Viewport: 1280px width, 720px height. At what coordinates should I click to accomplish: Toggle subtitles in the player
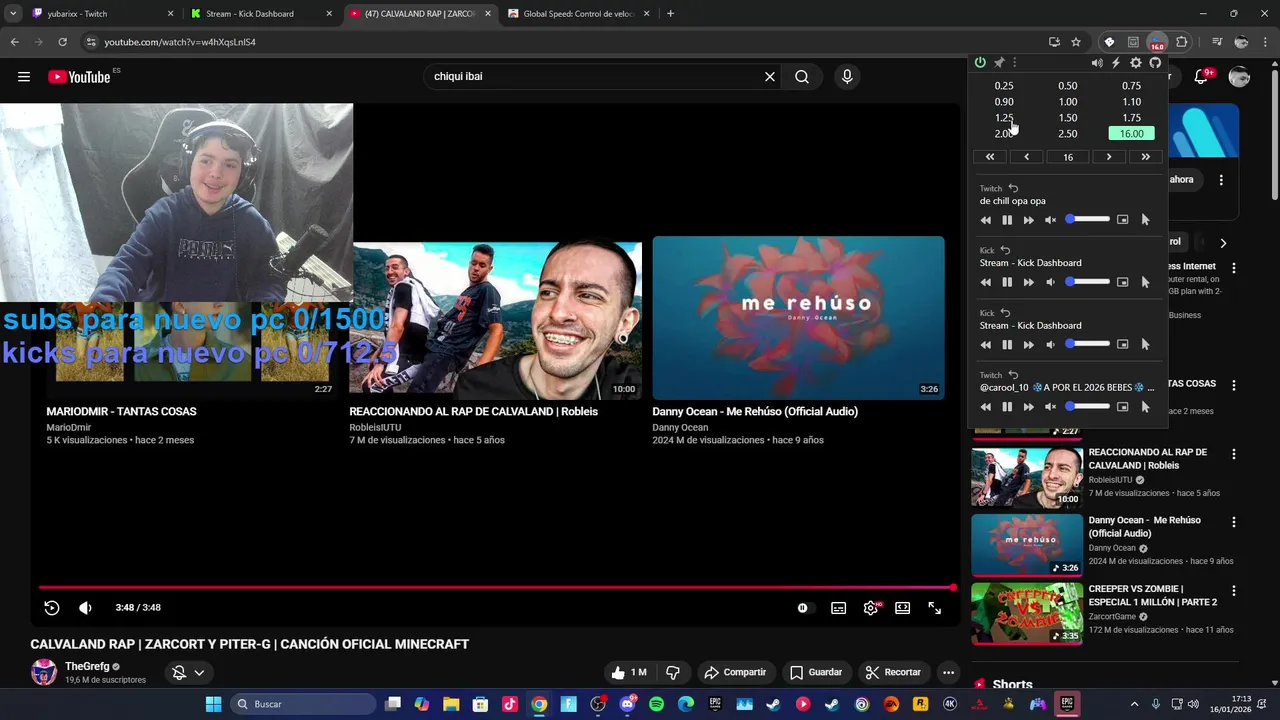[838, 608]
